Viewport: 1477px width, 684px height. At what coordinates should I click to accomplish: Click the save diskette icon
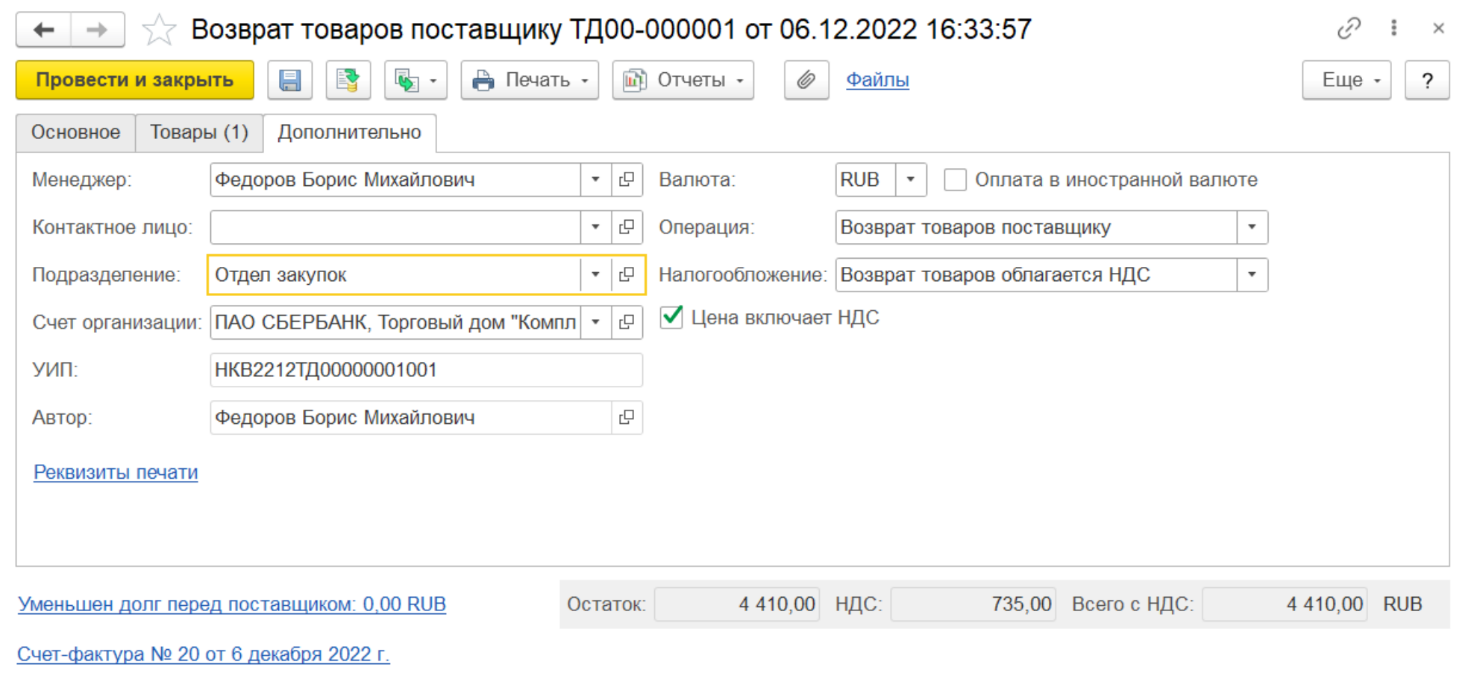290,80
